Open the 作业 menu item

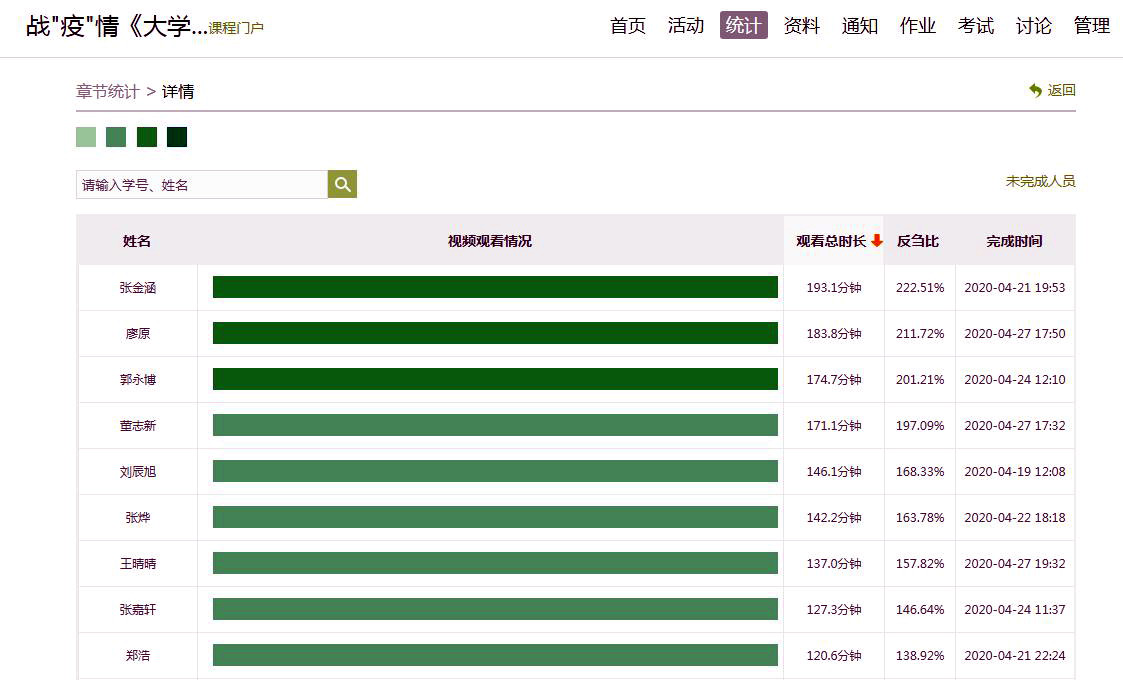917,26
